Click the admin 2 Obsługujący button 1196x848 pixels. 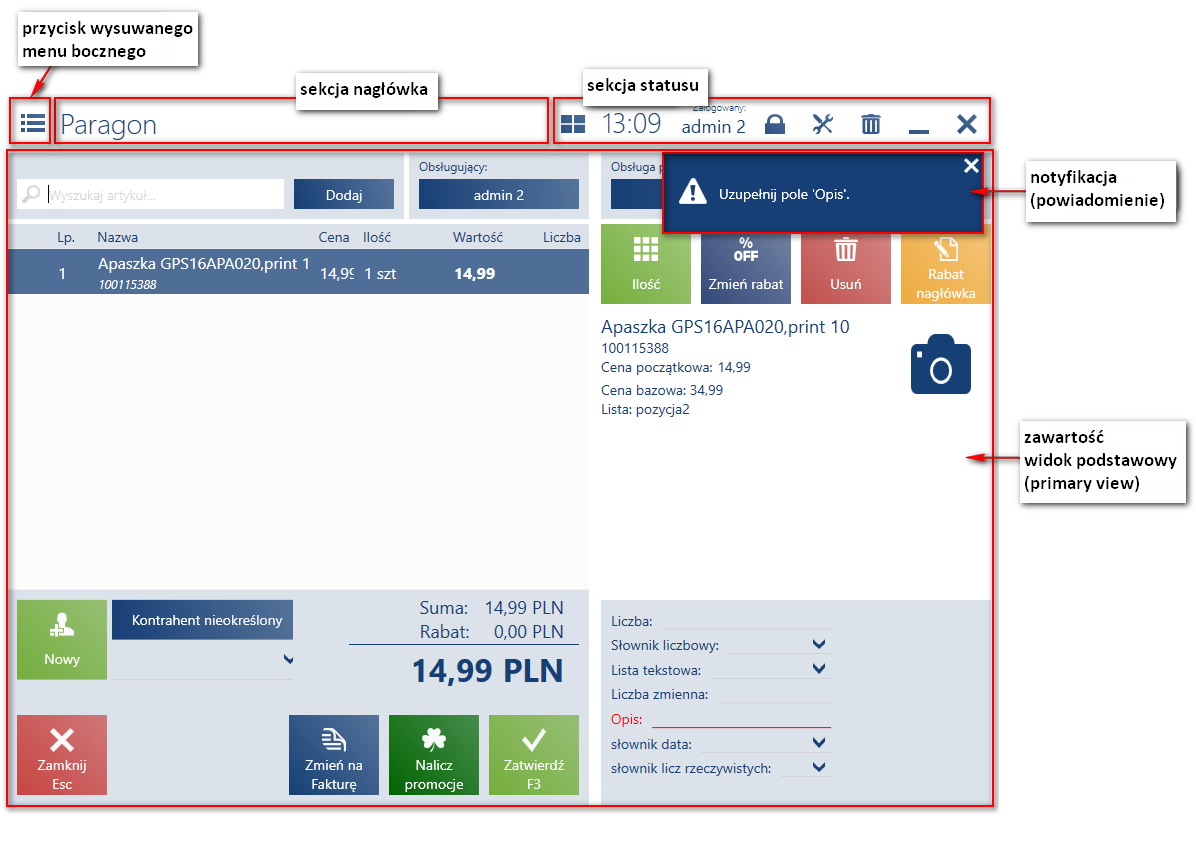(499, 194)
